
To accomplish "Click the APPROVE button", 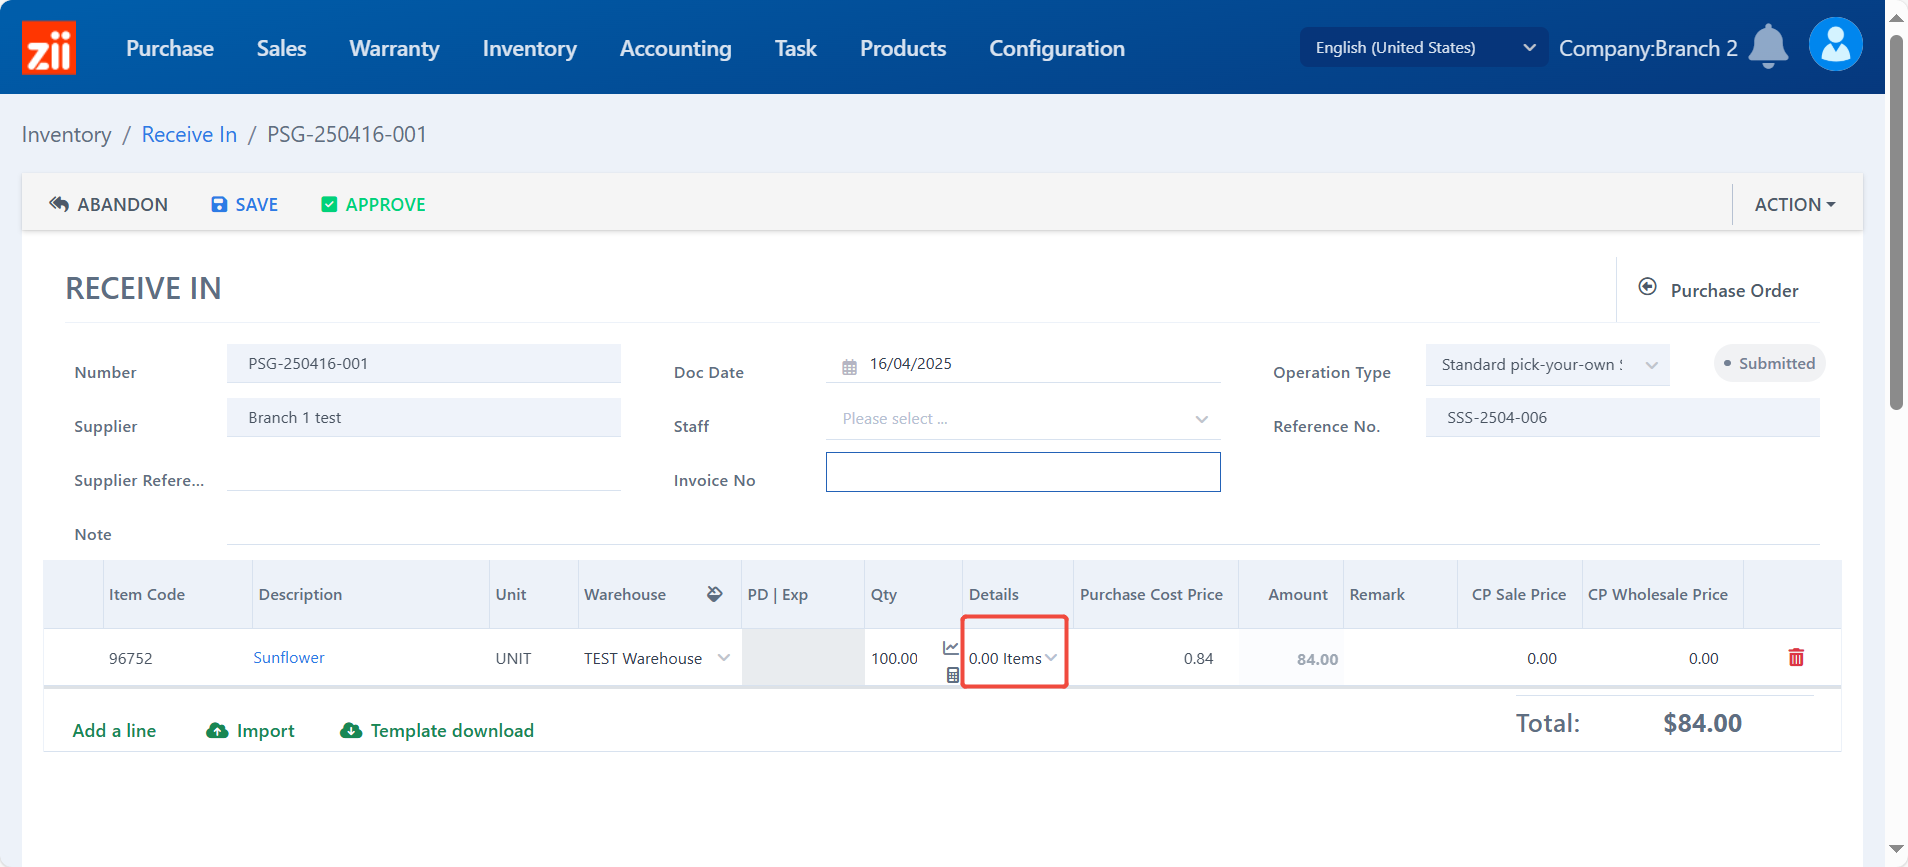I will pyautogui.click(x=373, y=204).
